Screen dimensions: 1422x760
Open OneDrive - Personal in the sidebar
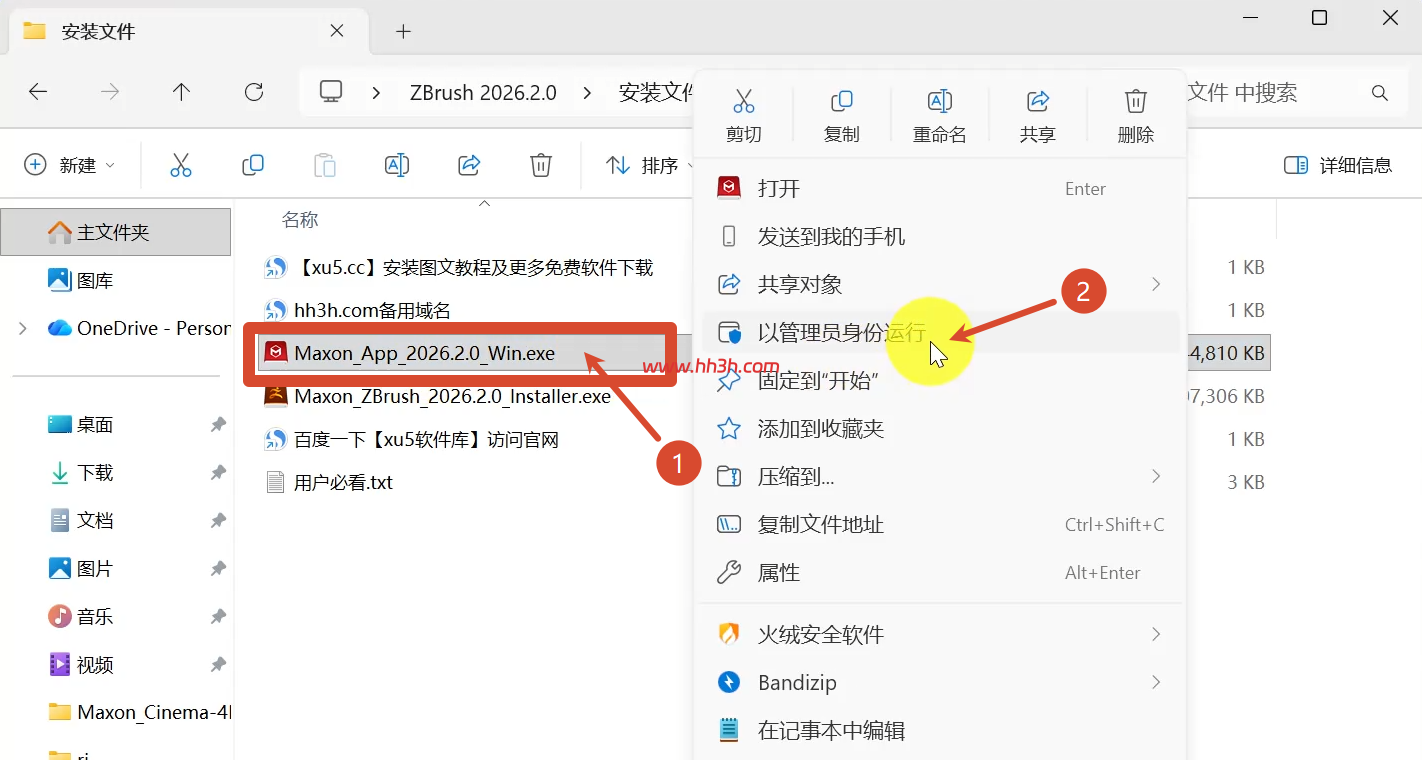coord(139,328)
